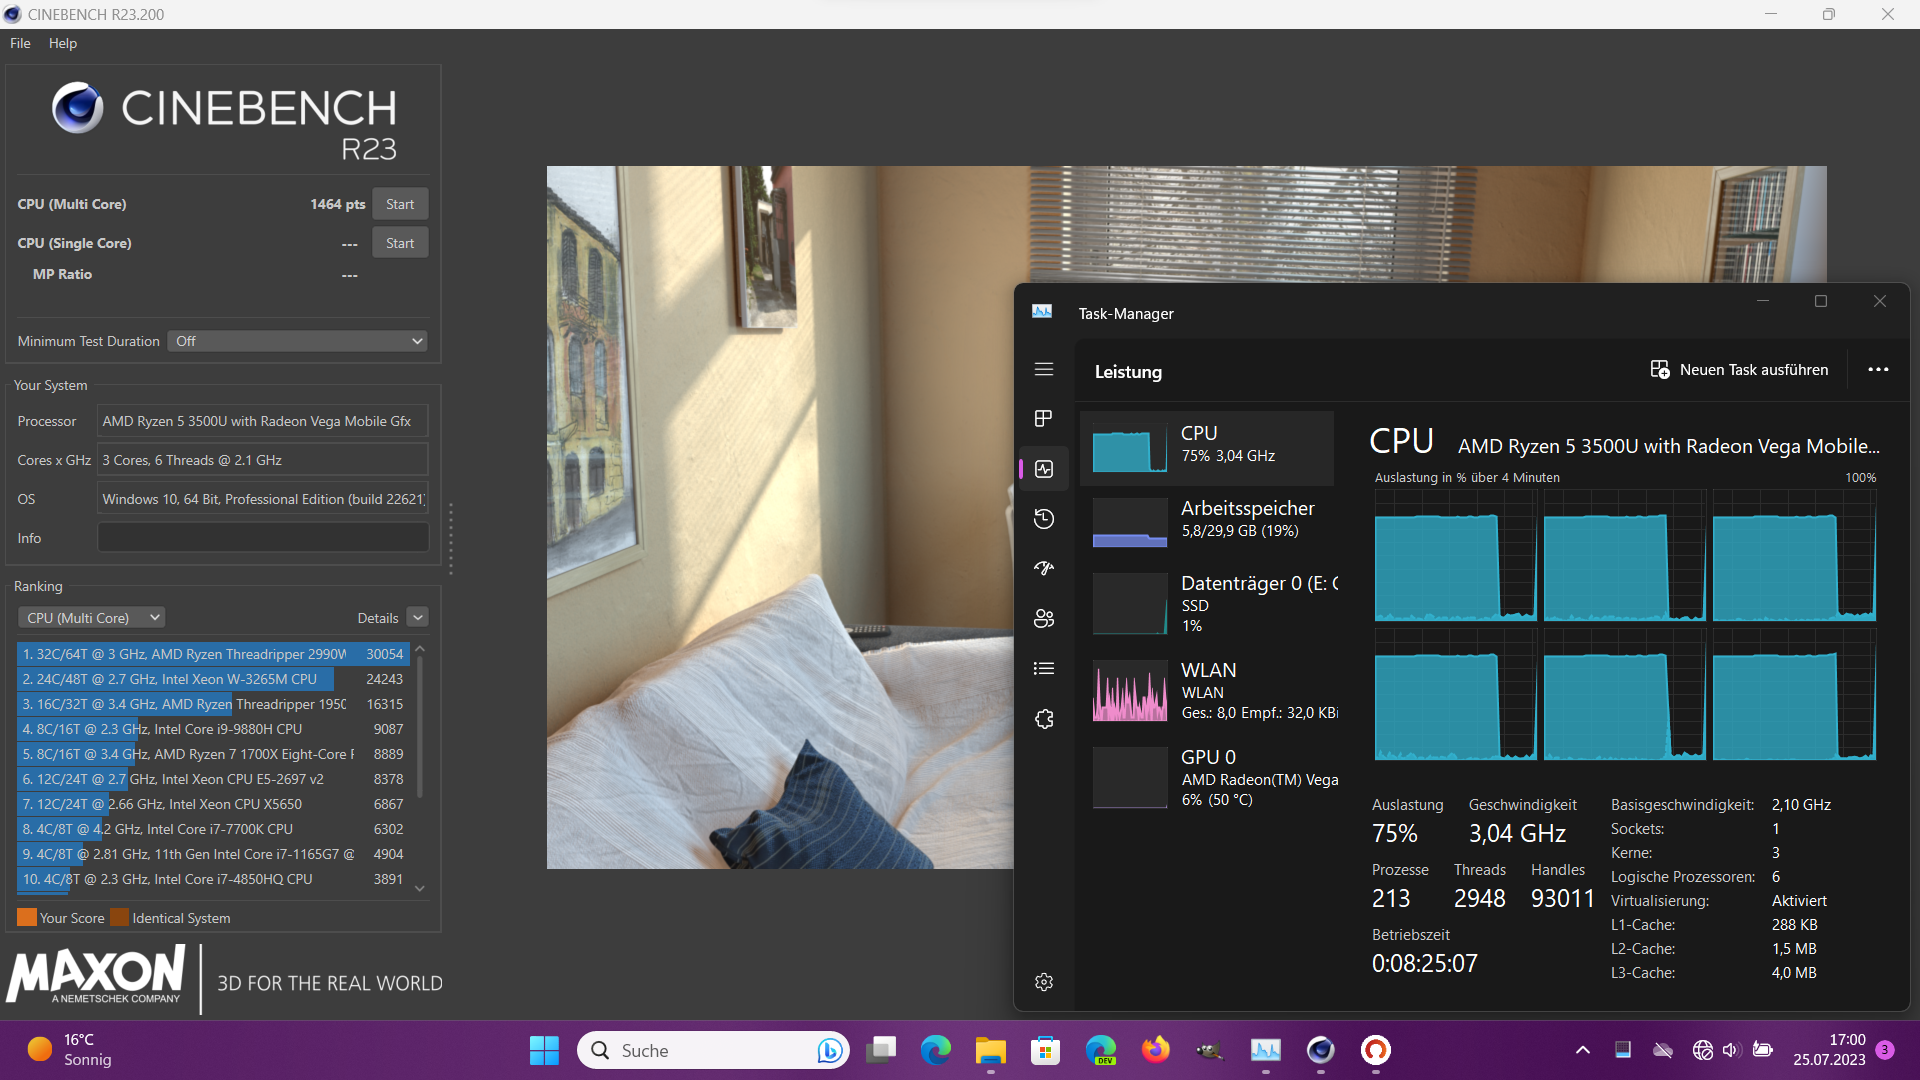Open Task Manager hamburger navigation menu
The height and width of the screenshot is (1080, 1920).
(1044, 370)
